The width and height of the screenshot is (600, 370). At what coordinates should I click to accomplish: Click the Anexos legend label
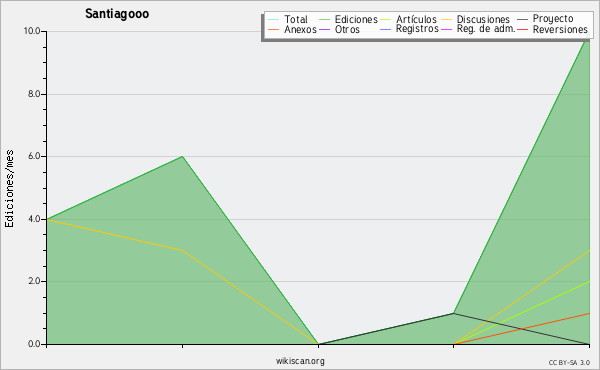point(300,29)
